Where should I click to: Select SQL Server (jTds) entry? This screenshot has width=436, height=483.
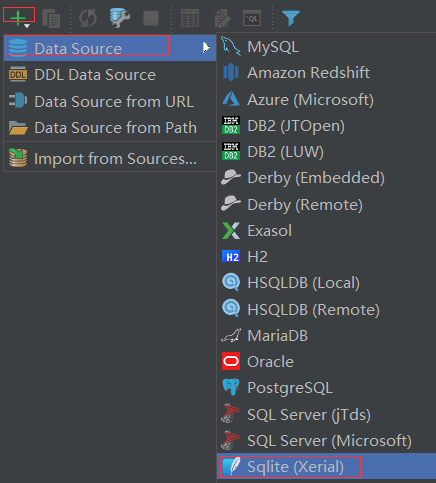[x=326, y=414]
